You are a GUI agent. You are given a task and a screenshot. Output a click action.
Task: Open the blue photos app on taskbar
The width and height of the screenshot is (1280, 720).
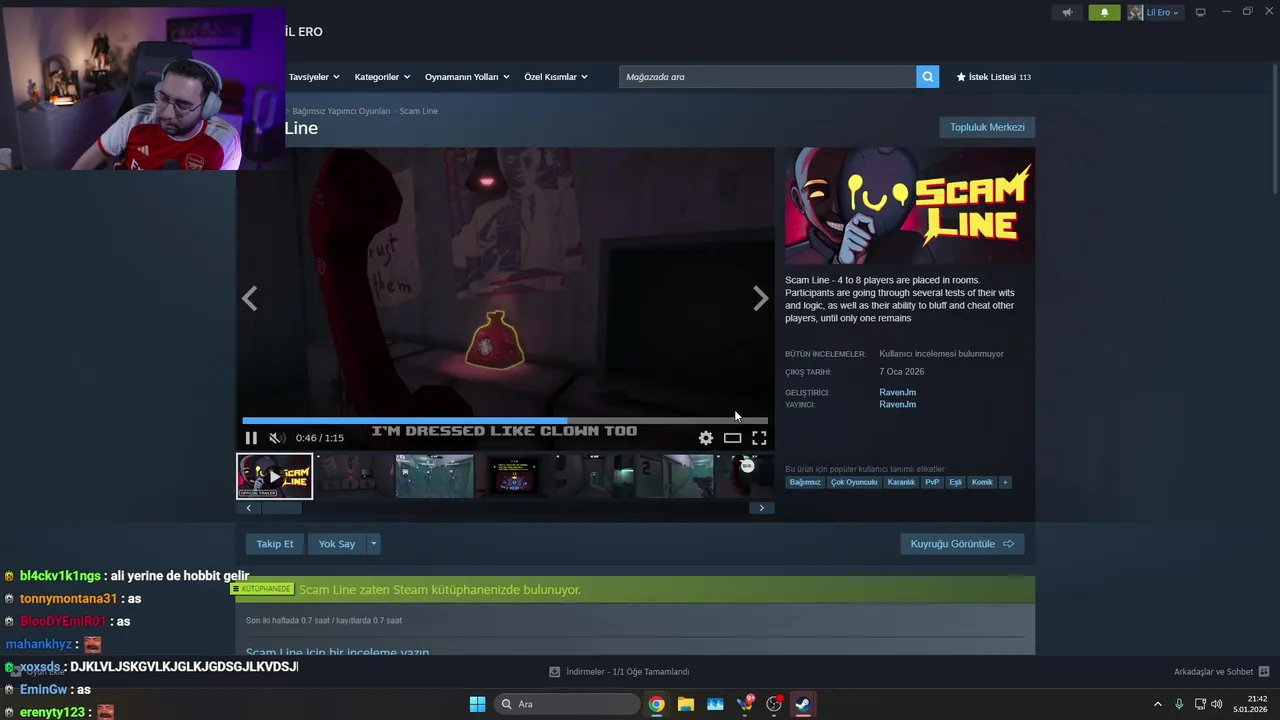715,704
